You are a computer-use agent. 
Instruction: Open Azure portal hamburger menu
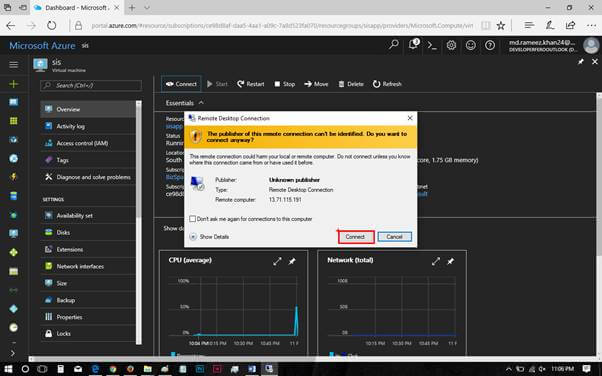13,65
